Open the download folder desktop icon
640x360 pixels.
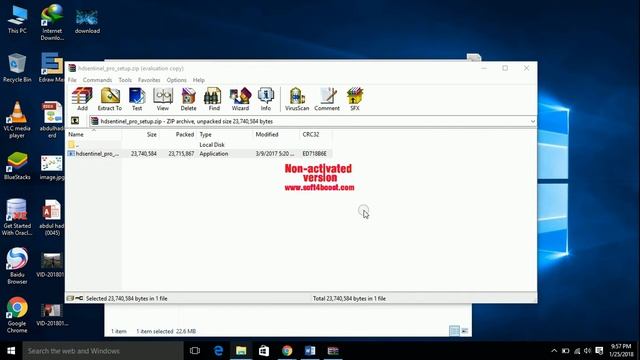click(x=87, y=21)
